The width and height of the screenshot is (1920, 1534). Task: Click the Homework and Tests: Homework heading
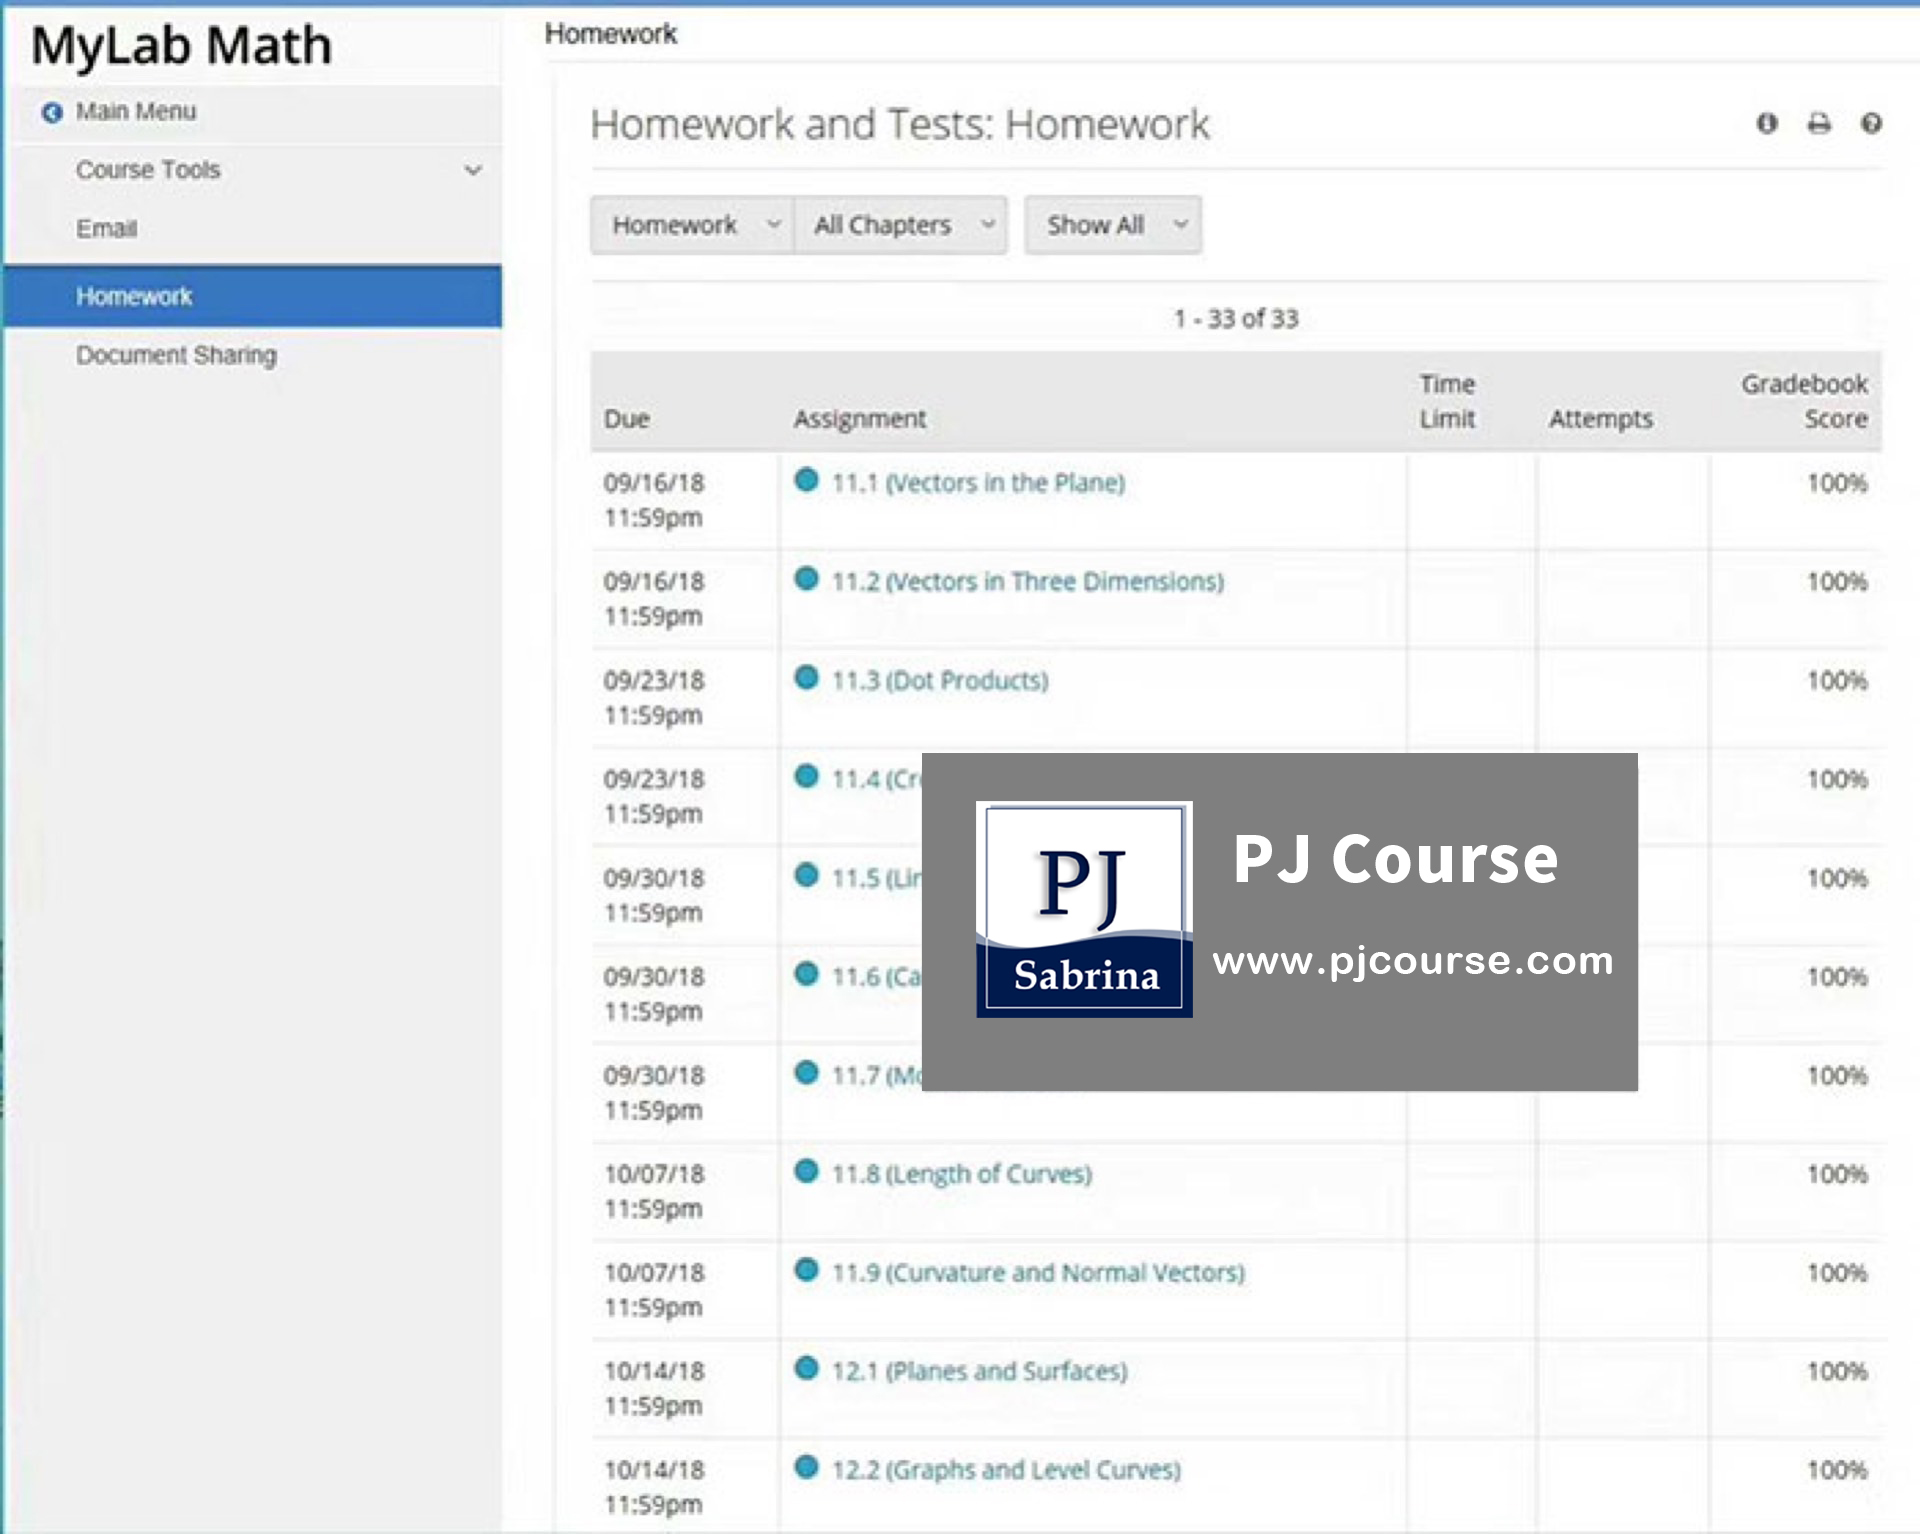tap(900, 125)
